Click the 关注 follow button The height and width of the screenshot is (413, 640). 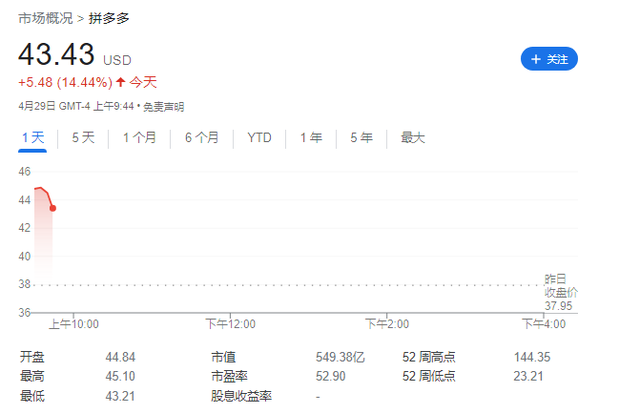pos(549,59)
